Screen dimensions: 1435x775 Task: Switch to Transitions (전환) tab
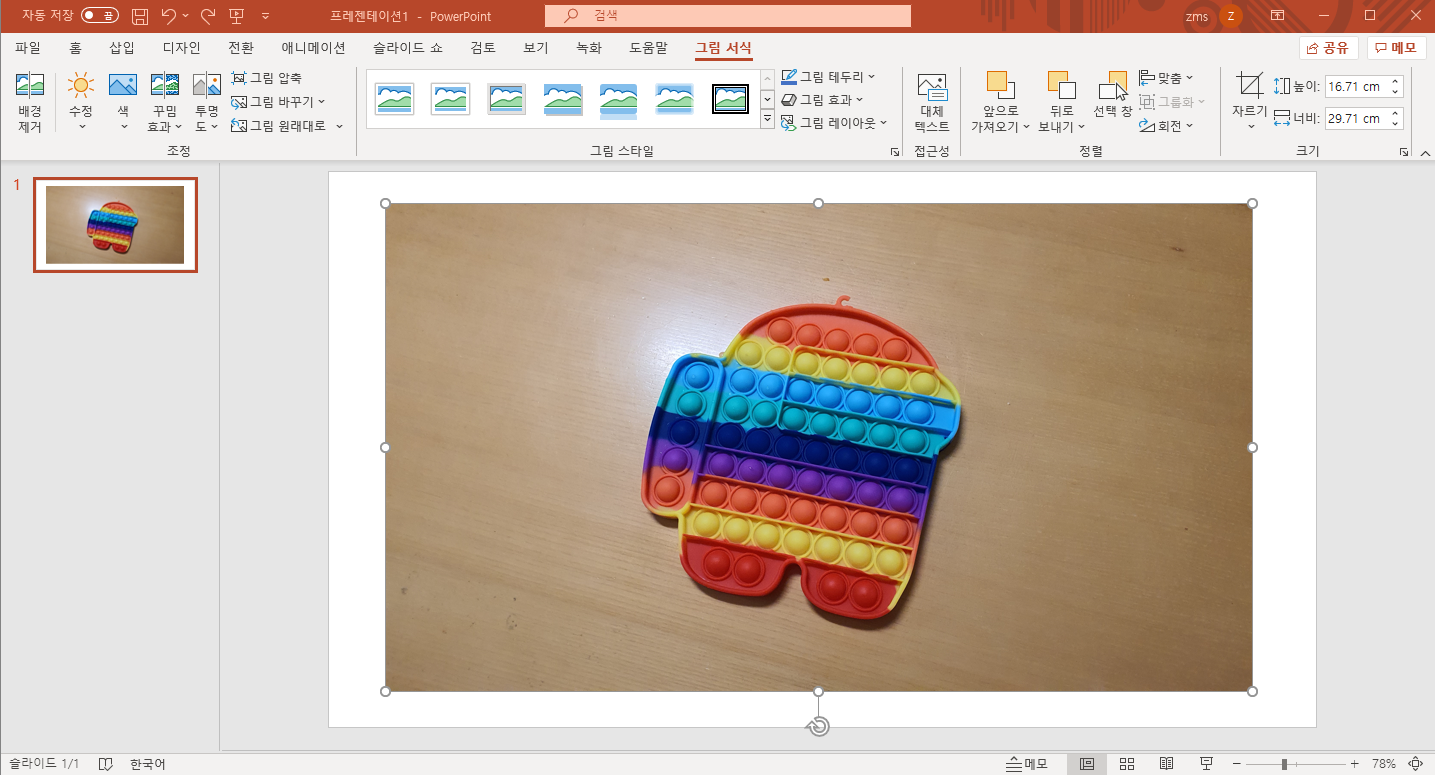241,47
